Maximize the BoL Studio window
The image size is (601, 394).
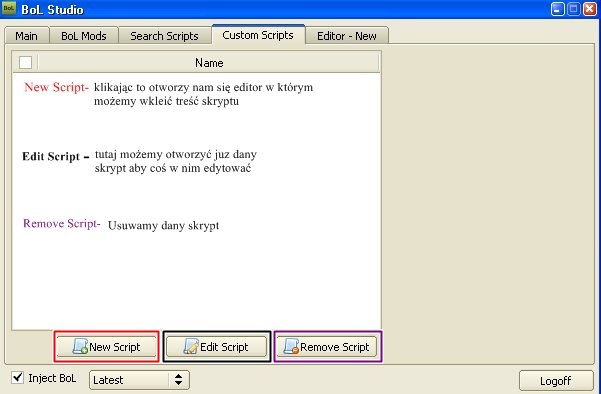coord(574,9)
